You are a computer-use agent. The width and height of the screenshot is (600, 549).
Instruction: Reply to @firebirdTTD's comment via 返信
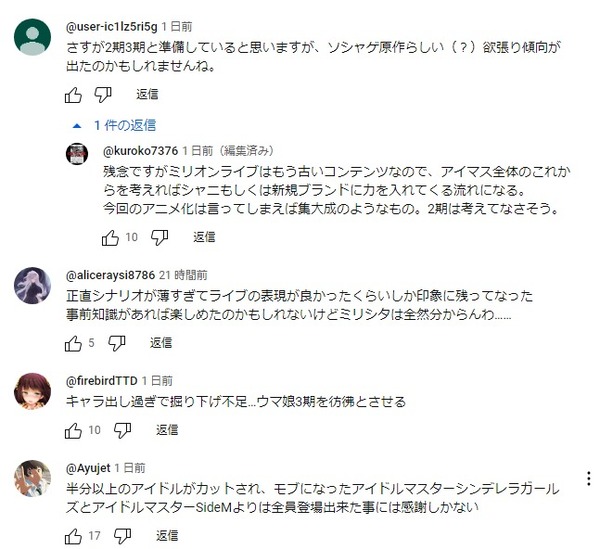pos(167,430)
